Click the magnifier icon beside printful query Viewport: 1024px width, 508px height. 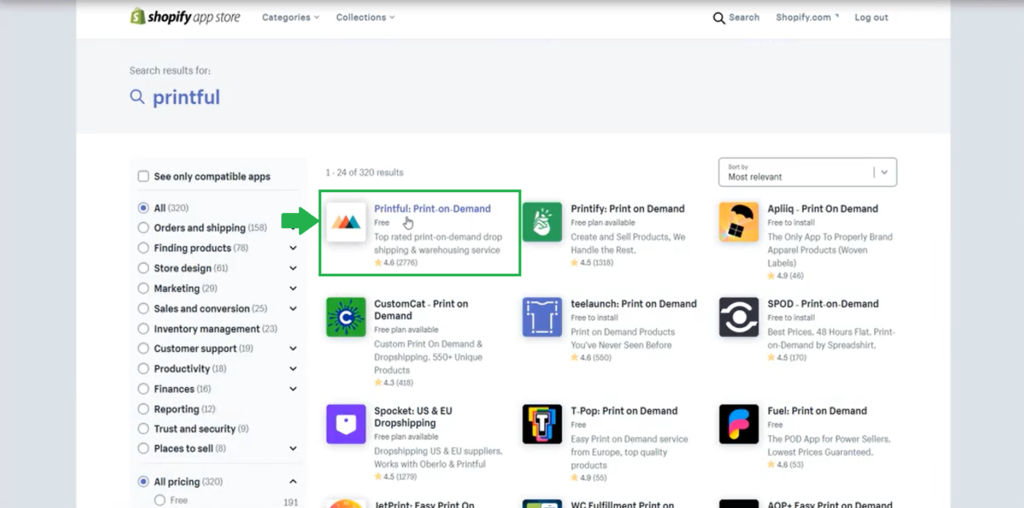(137, 97)
